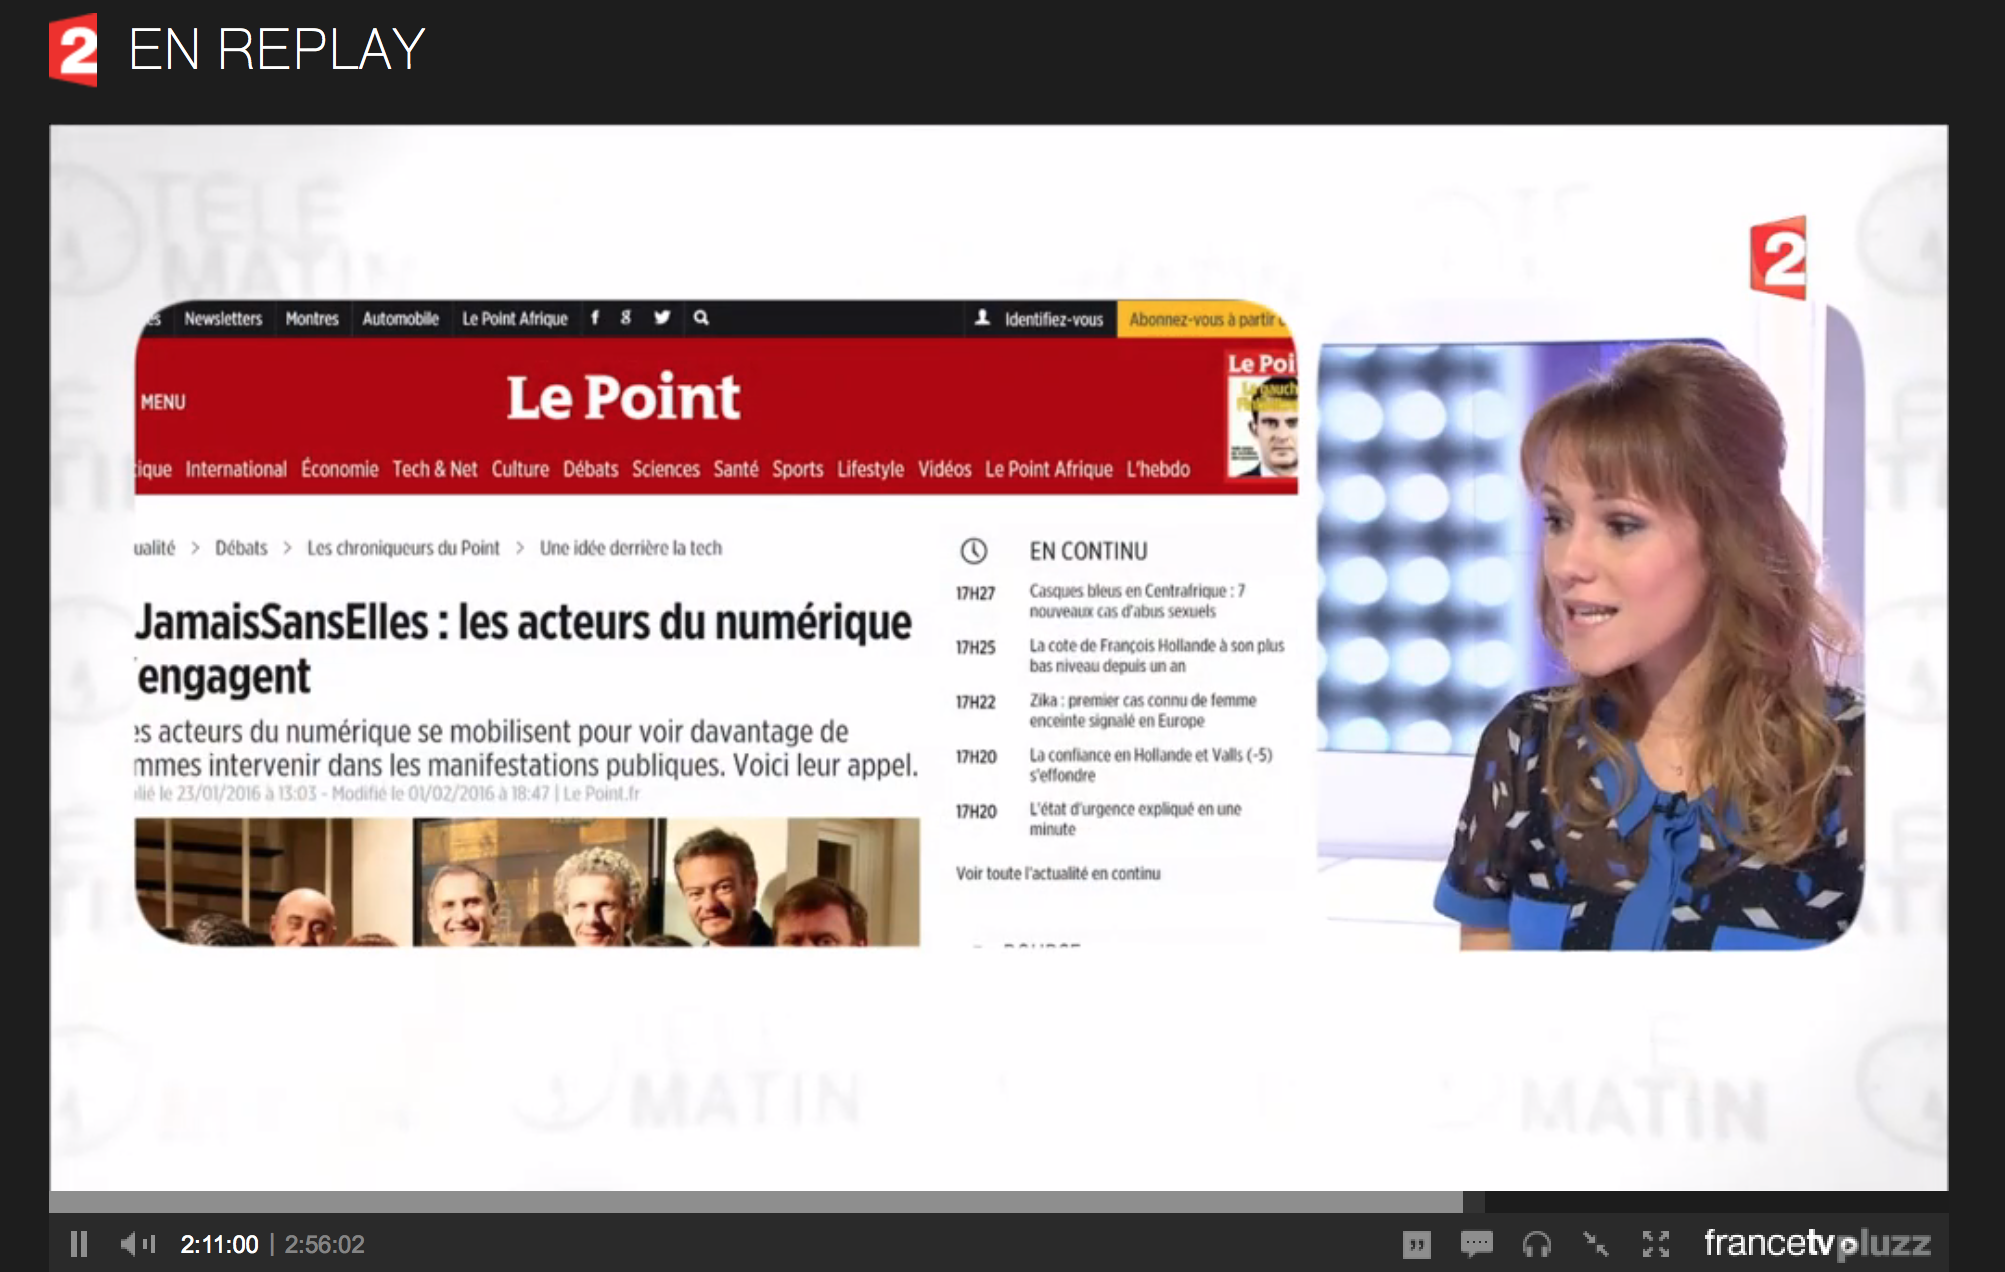Viewport: 2005px width, 1272px height.
Task: Click the Facebook icon in Le Point top bar
Action: click(595, 317)
